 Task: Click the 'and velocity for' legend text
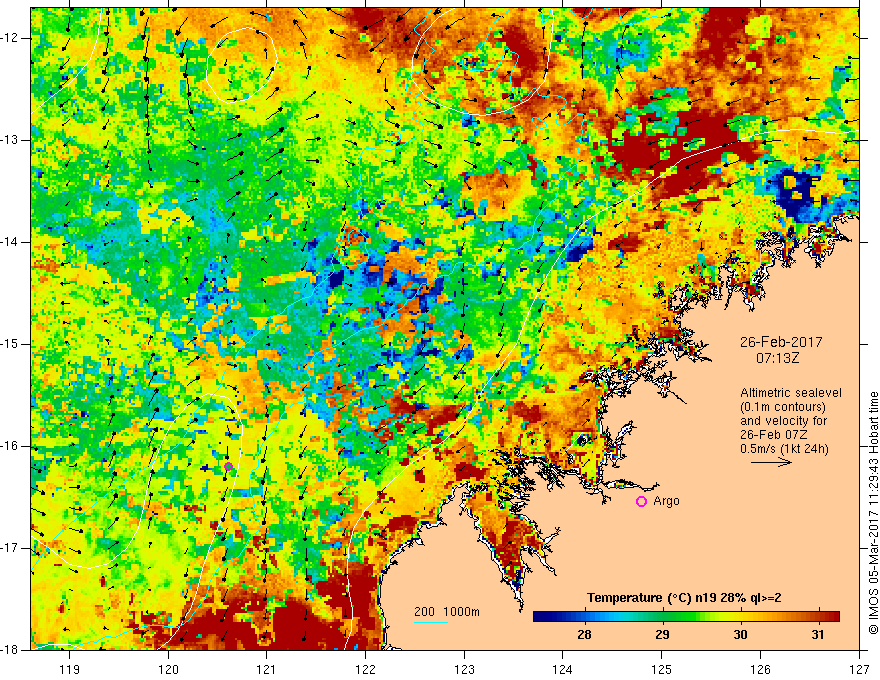[x=783, y=421]
